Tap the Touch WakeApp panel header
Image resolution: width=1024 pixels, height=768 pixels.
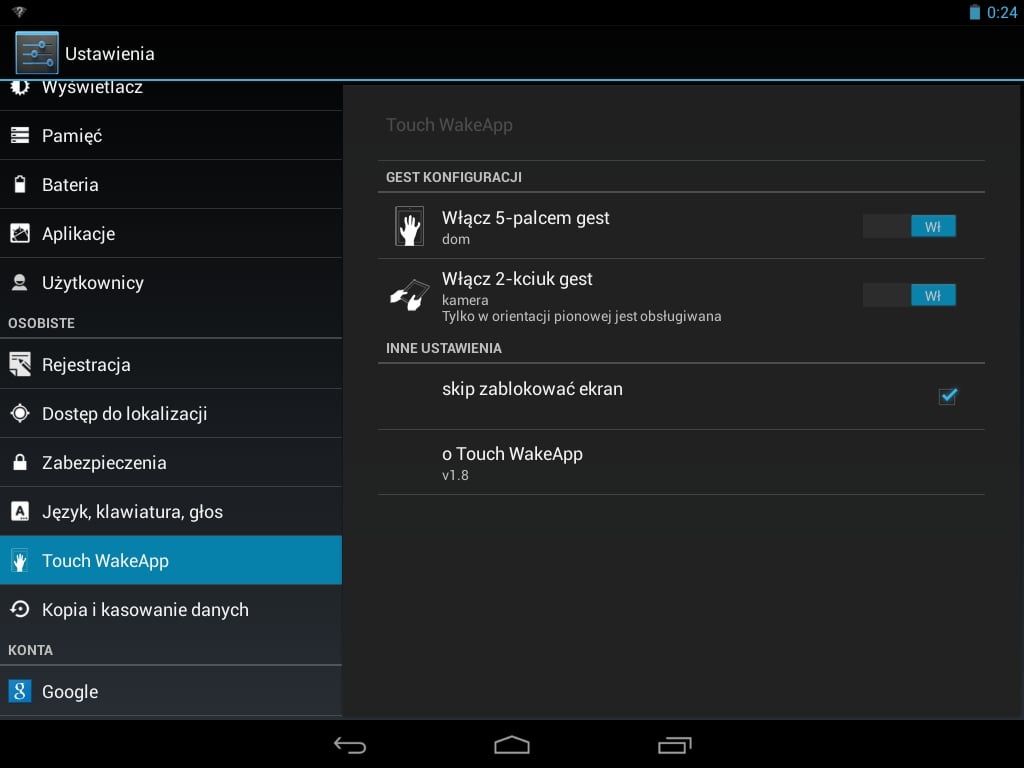pyautogui.click(x=449, y=125)
